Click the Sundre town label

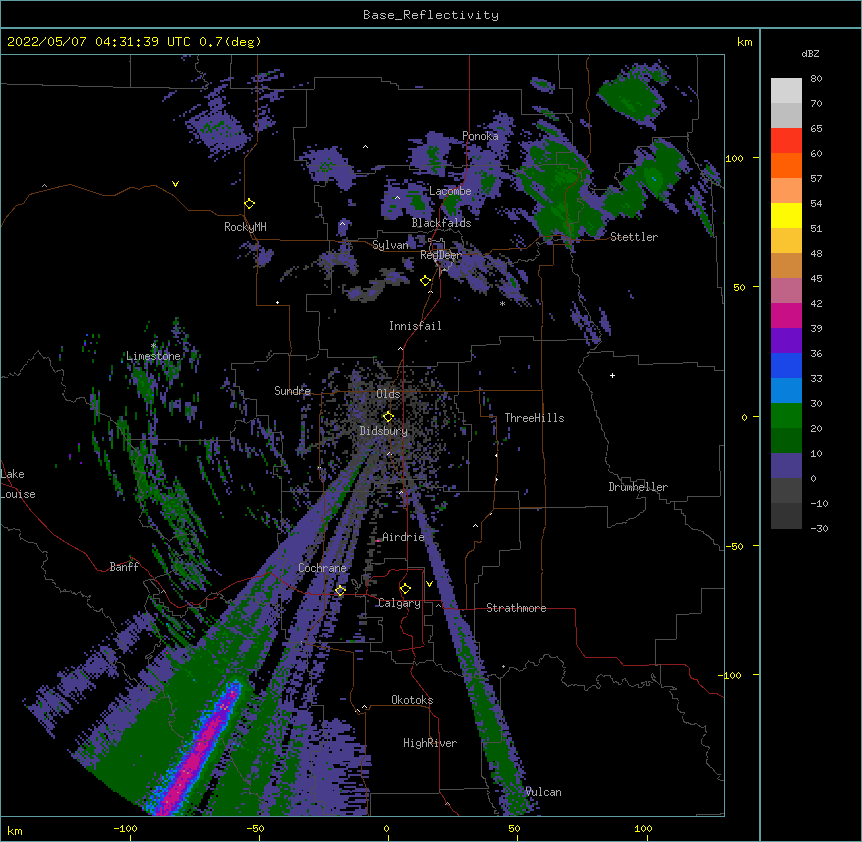coord(292,391)
